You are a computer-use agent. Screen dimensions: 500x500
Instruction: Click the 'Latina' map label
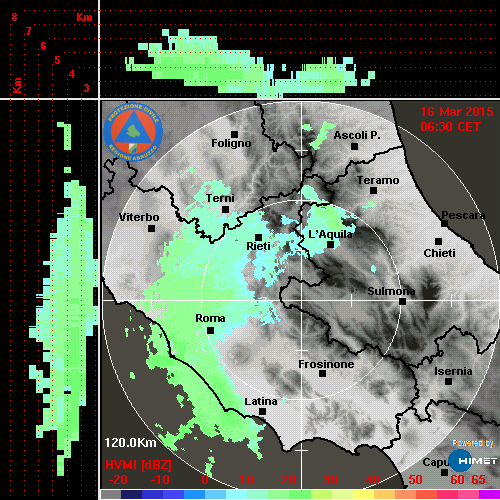pyautogui.click(x=261, y=402)
